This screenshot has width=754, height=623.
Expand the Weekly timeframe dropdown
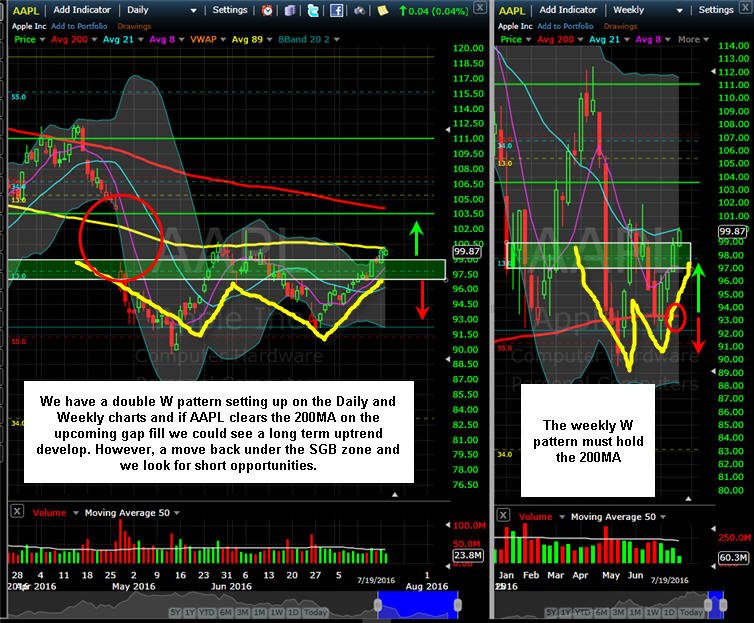click(x=679, y=11)
